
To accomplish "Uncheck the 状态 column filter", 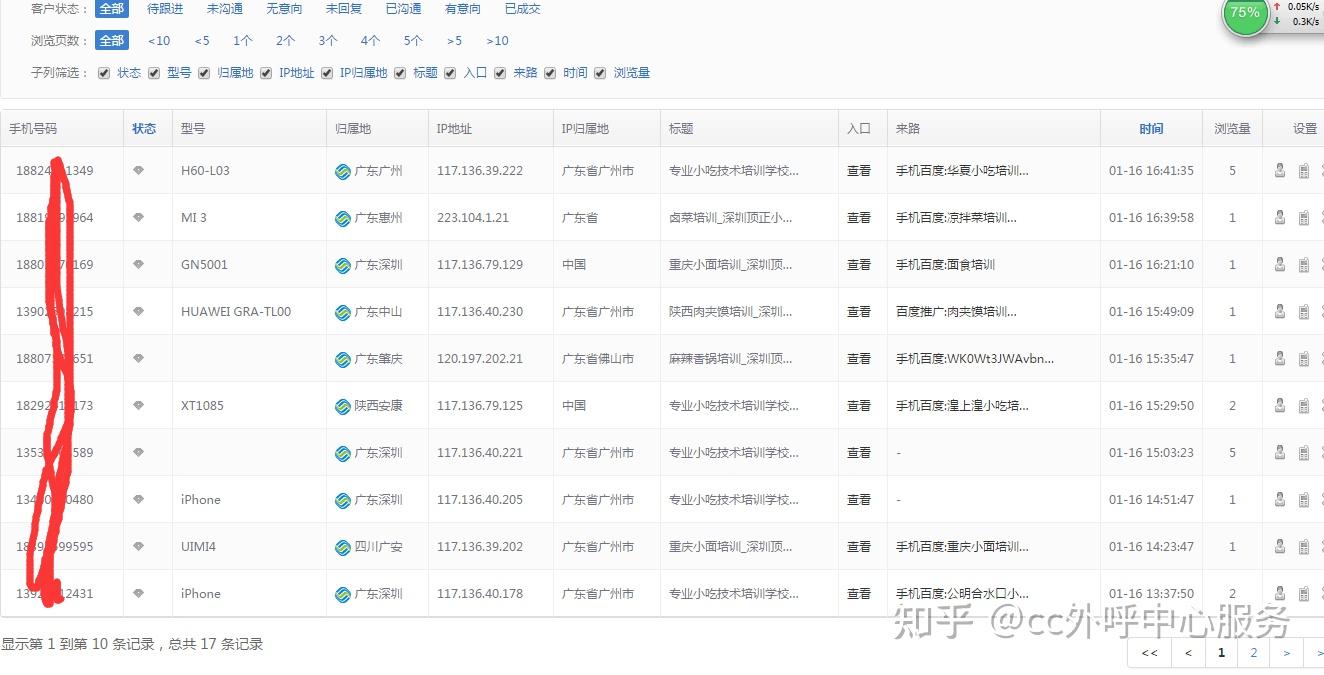I will (104, 72).
